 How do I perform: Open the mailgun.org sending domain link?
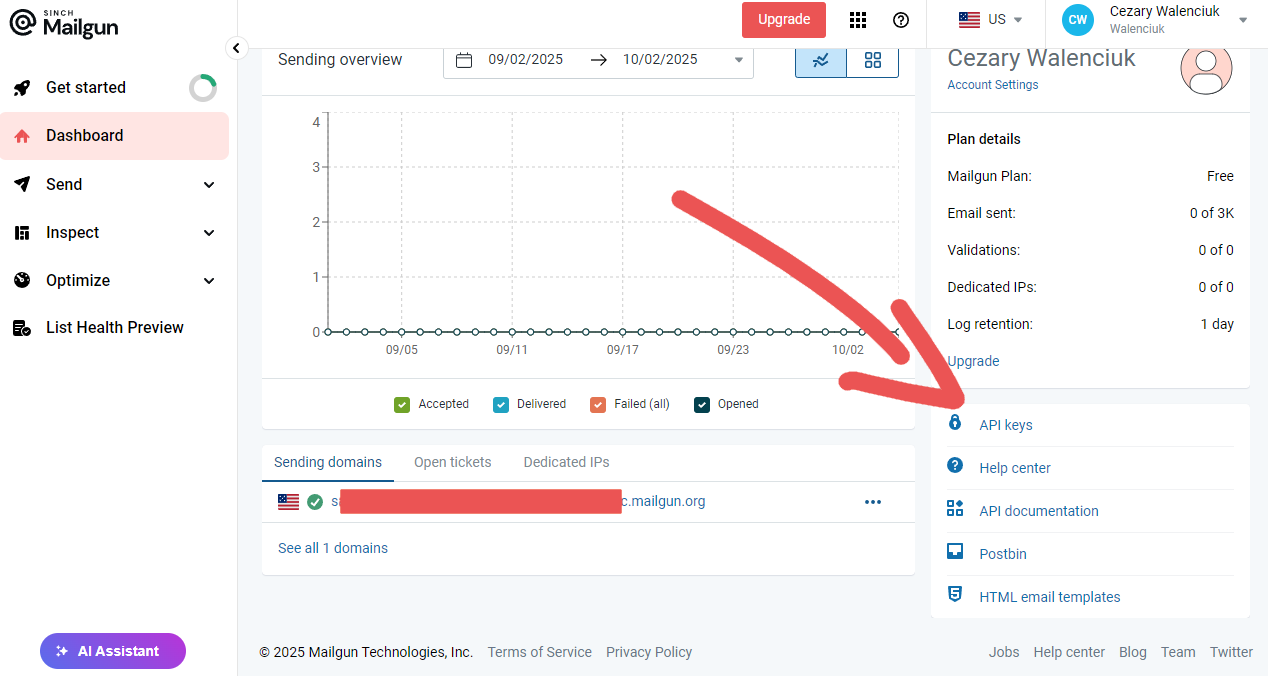pyautogui.click(x=518, y=502)
